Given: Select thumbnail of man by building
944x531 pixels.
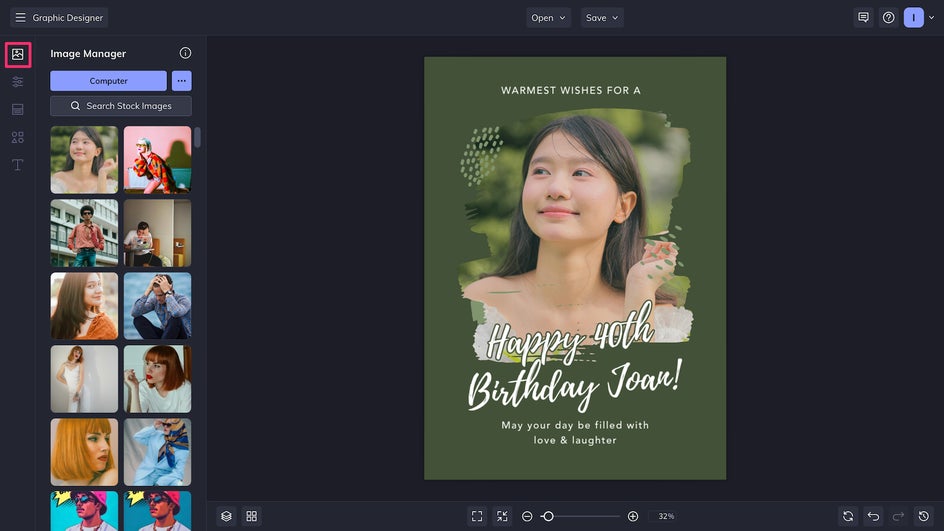Looking at the screenshot, I should (84, 233).
